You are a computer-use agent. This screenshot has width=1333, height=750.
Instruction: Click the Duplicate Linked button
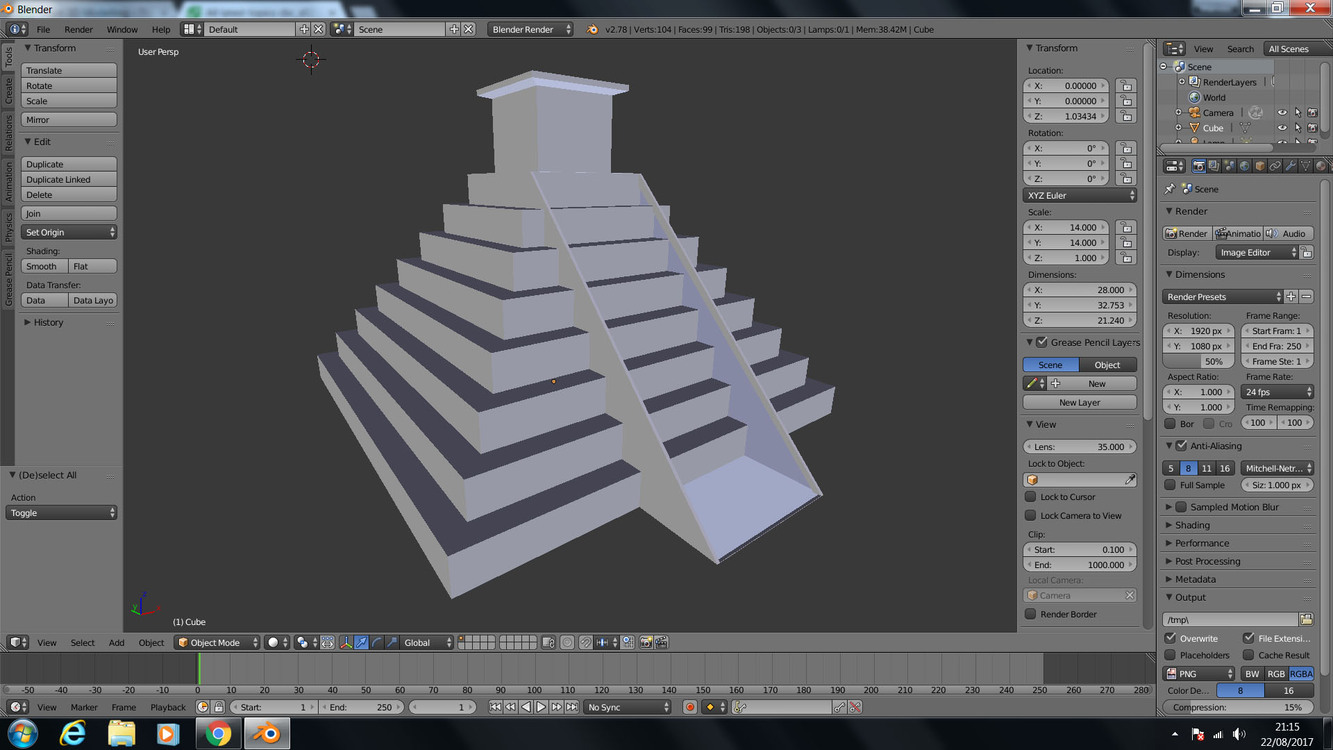click(x=68, y=180)
